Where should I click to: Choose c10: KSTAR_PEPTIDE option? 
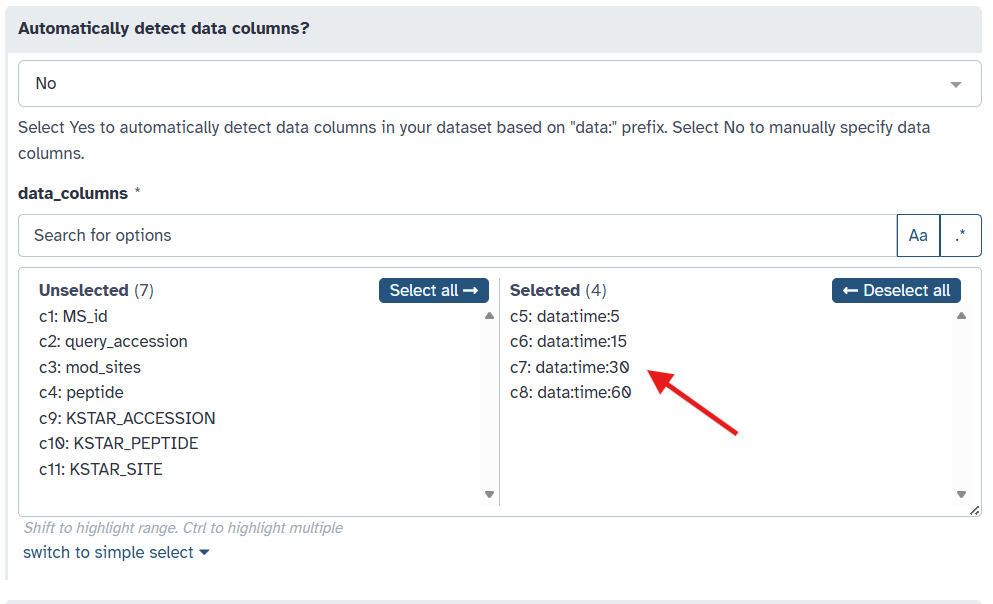119,443
